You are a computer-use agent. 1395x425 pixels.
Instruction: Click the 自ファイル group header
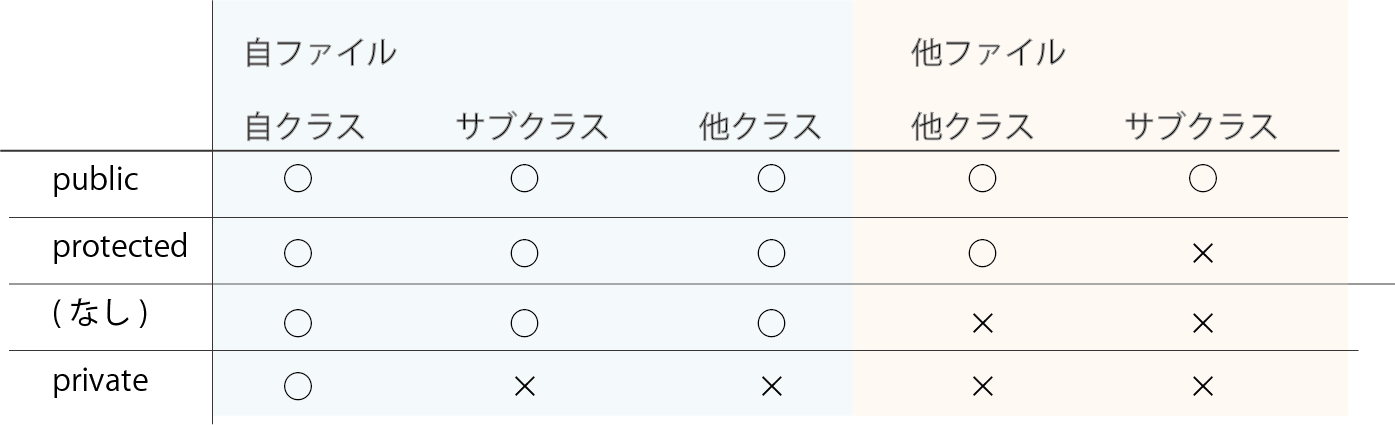pyautogui.click(x=320, y=53)
